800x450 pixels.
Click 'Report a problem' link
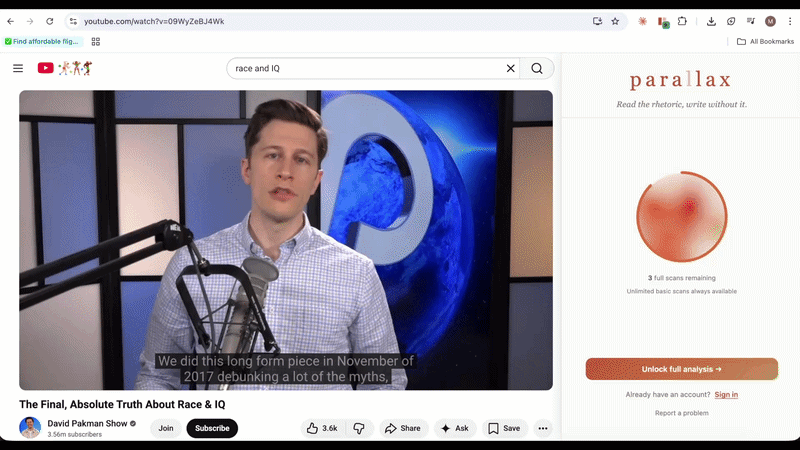tap(682, 413)
